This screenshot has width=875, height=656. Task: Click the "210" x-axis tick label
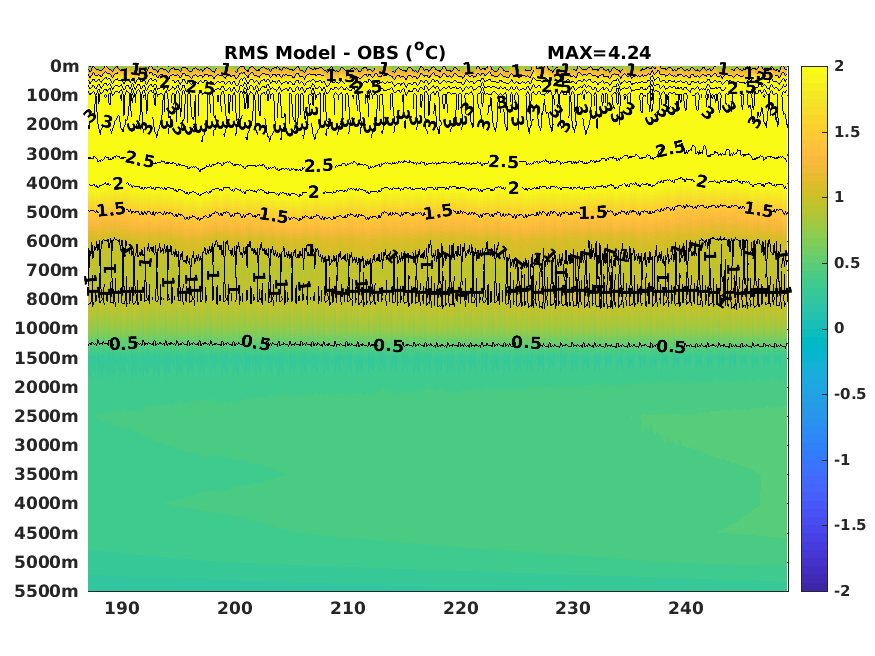point(348,608)
